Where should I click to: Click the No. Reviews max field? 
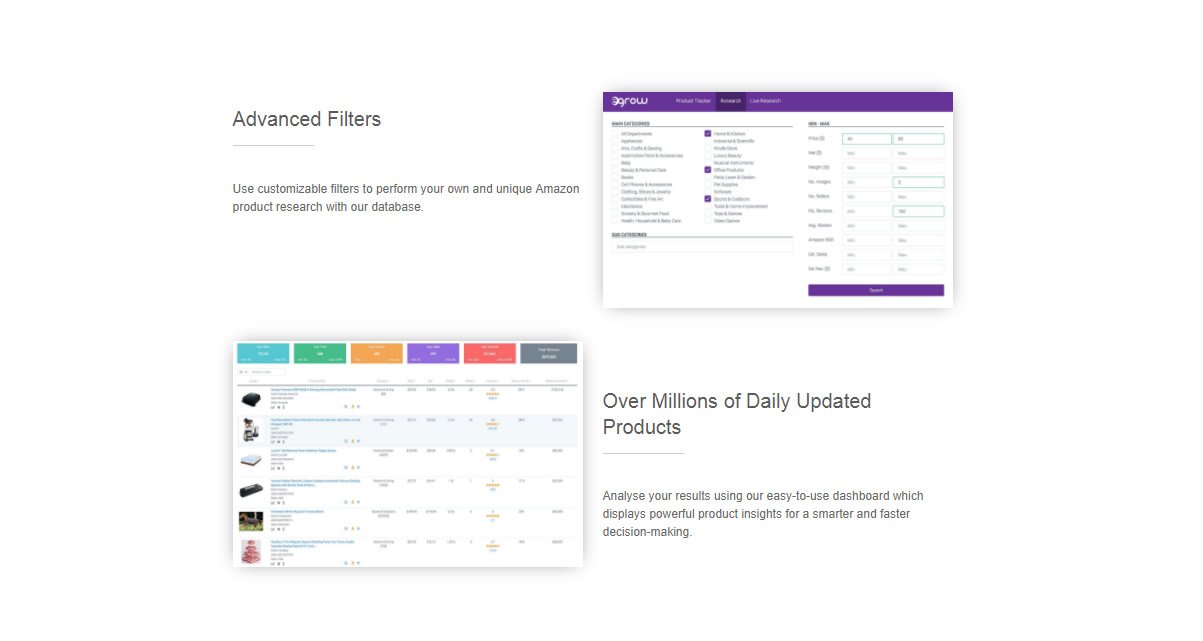pyautogui.click(x=919, y=211)
